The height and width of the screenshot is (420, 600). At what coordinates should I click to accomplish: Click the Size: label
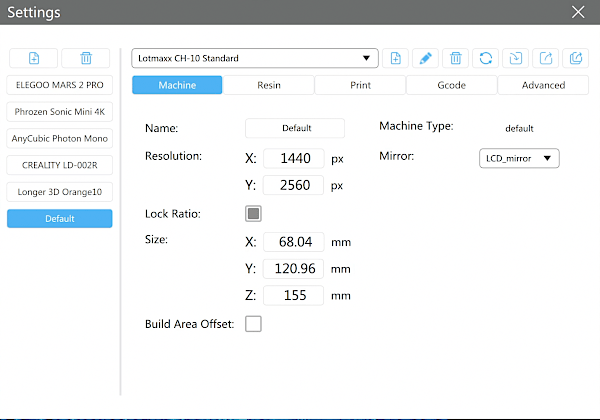point(156,239)
